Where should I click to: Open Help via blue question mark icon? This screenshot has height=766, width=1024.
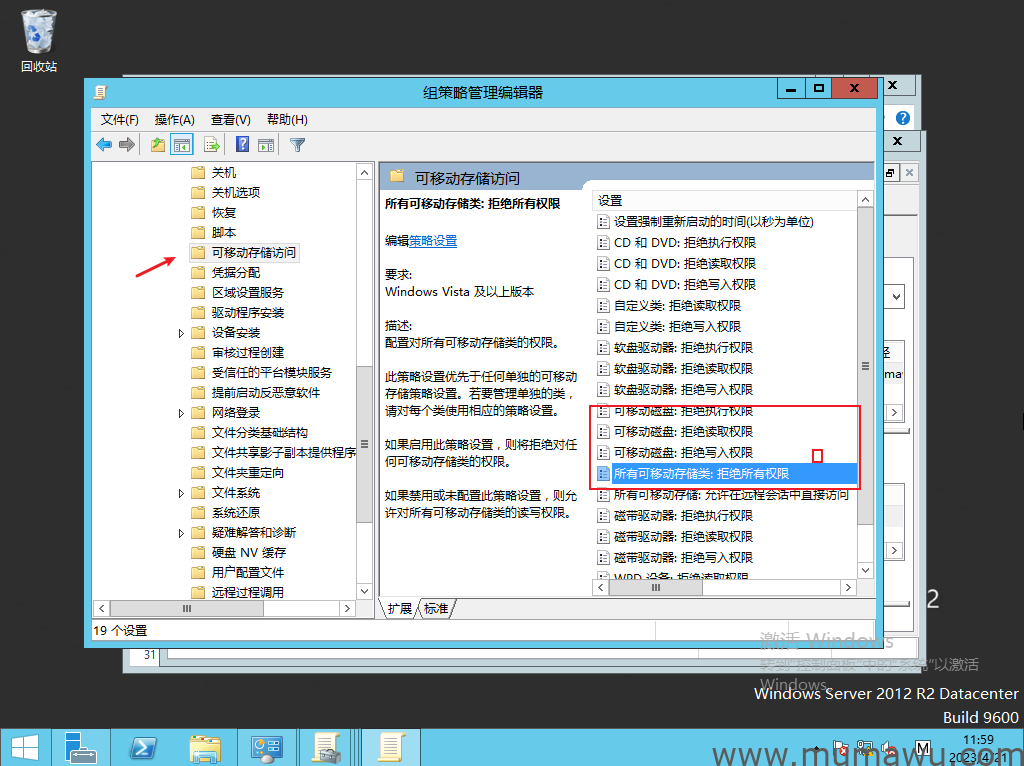[242, 145]
